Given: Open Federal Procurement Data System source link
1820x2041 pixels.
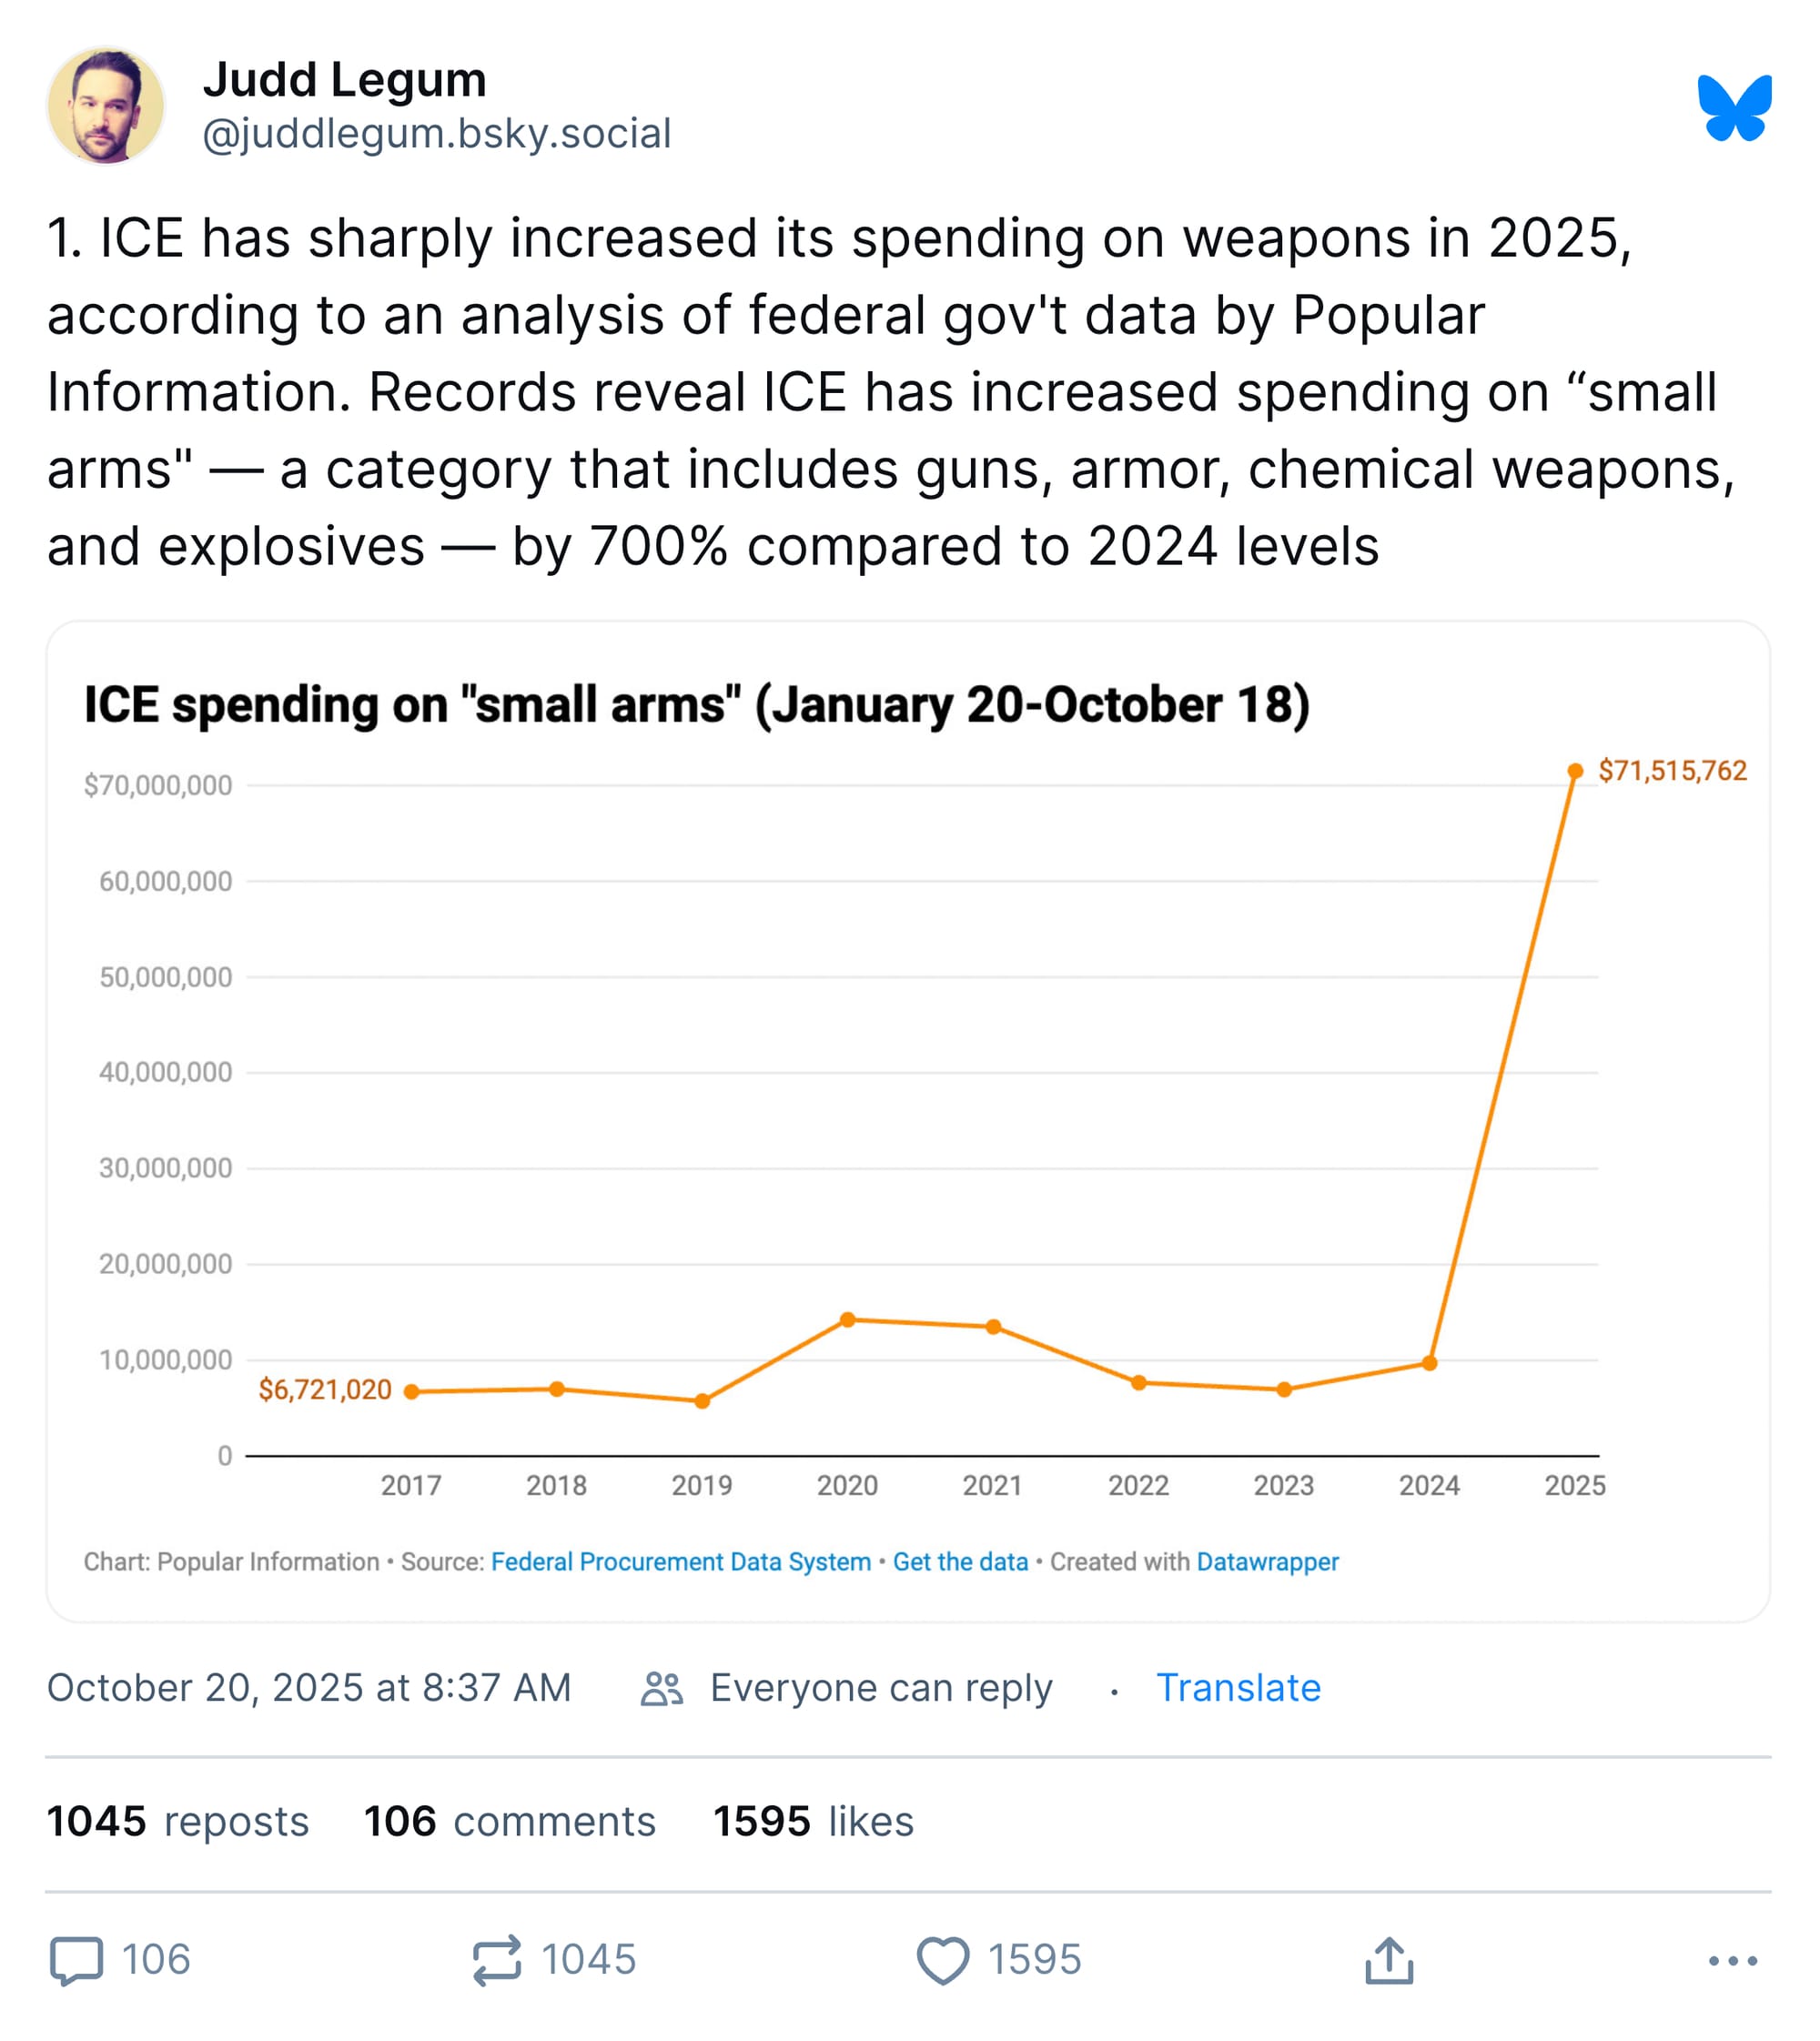Looking at the screenshot, I should [x=681, y=1562].
